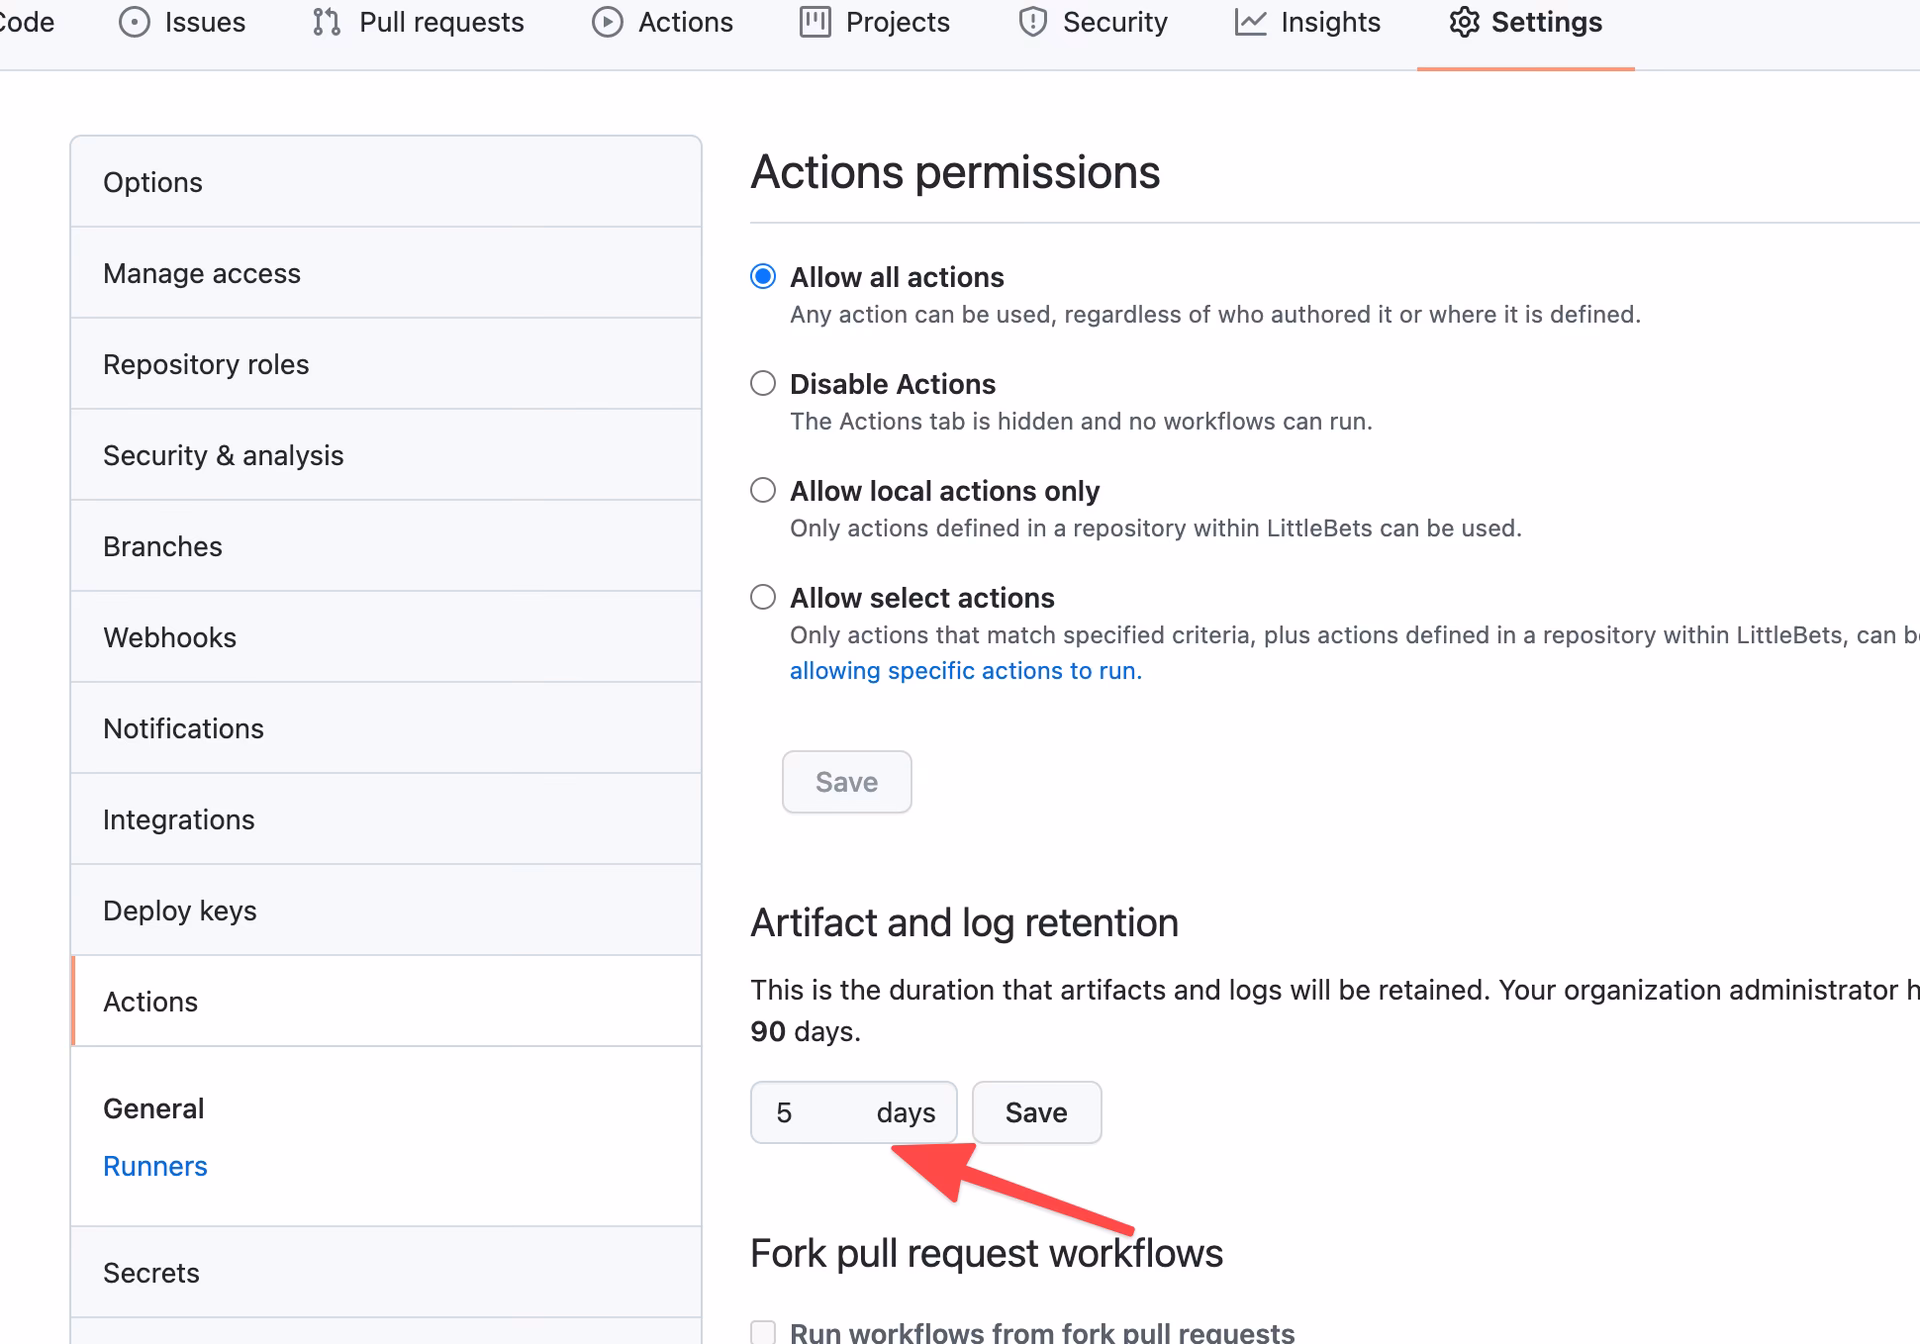Open the Runners page
Screen dimensions: 1920x1344
[155, 1165]
